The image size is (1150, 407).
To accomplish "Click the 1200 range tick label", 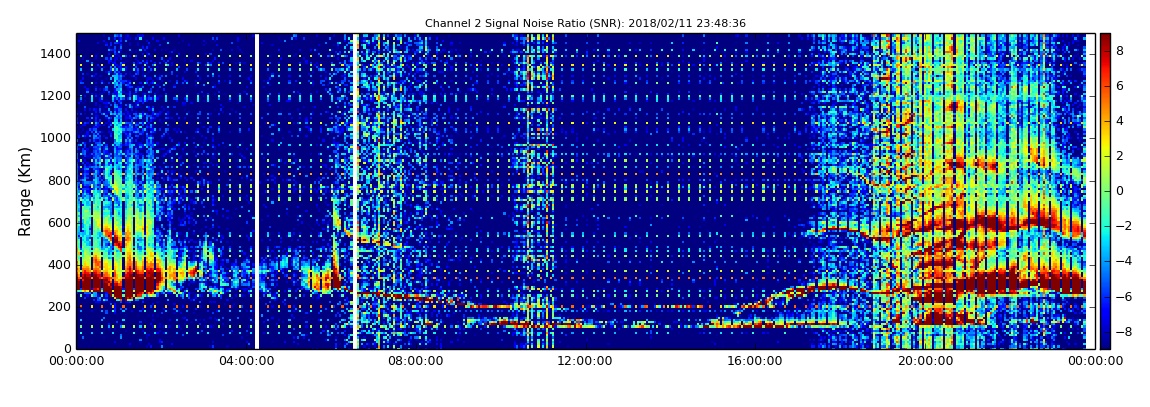I will click(56, 96).
